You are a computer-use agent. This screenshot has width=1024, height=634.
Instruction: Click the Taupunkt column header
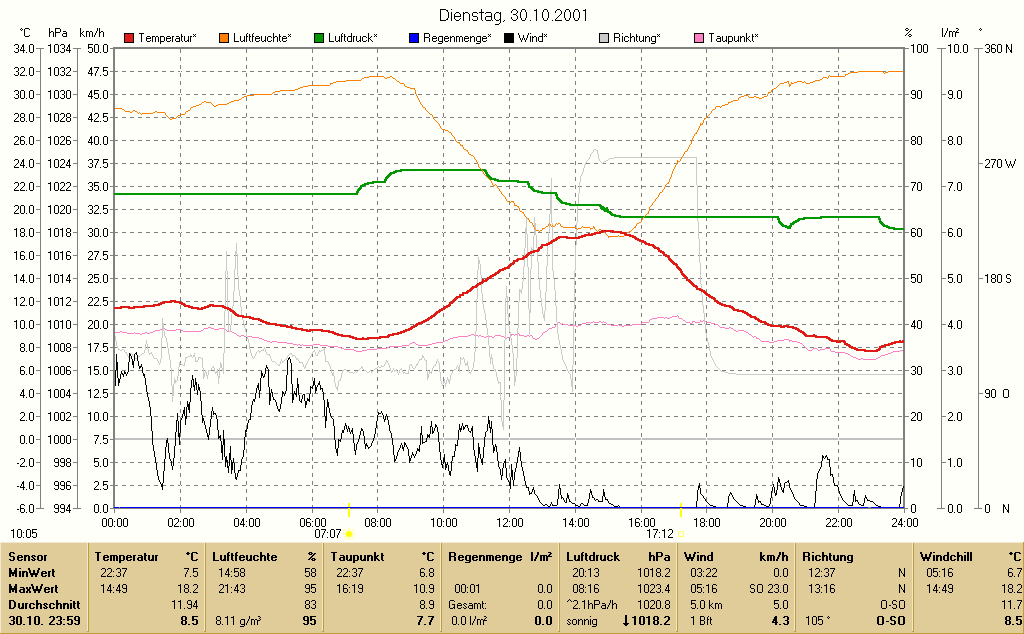pyautogui.click(x=357, y=557)
